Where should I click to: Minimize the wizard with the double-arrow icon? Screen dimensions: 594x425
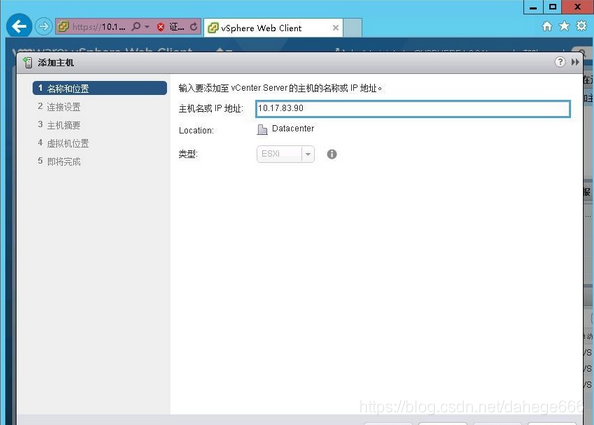(575, 62)
